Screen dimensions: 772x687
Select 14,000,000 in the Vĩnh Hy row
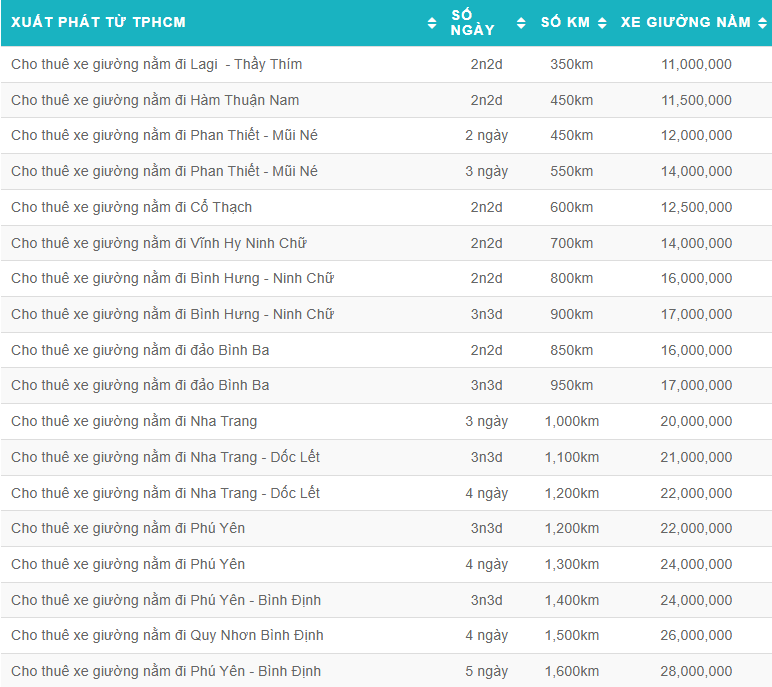point(696,243)
